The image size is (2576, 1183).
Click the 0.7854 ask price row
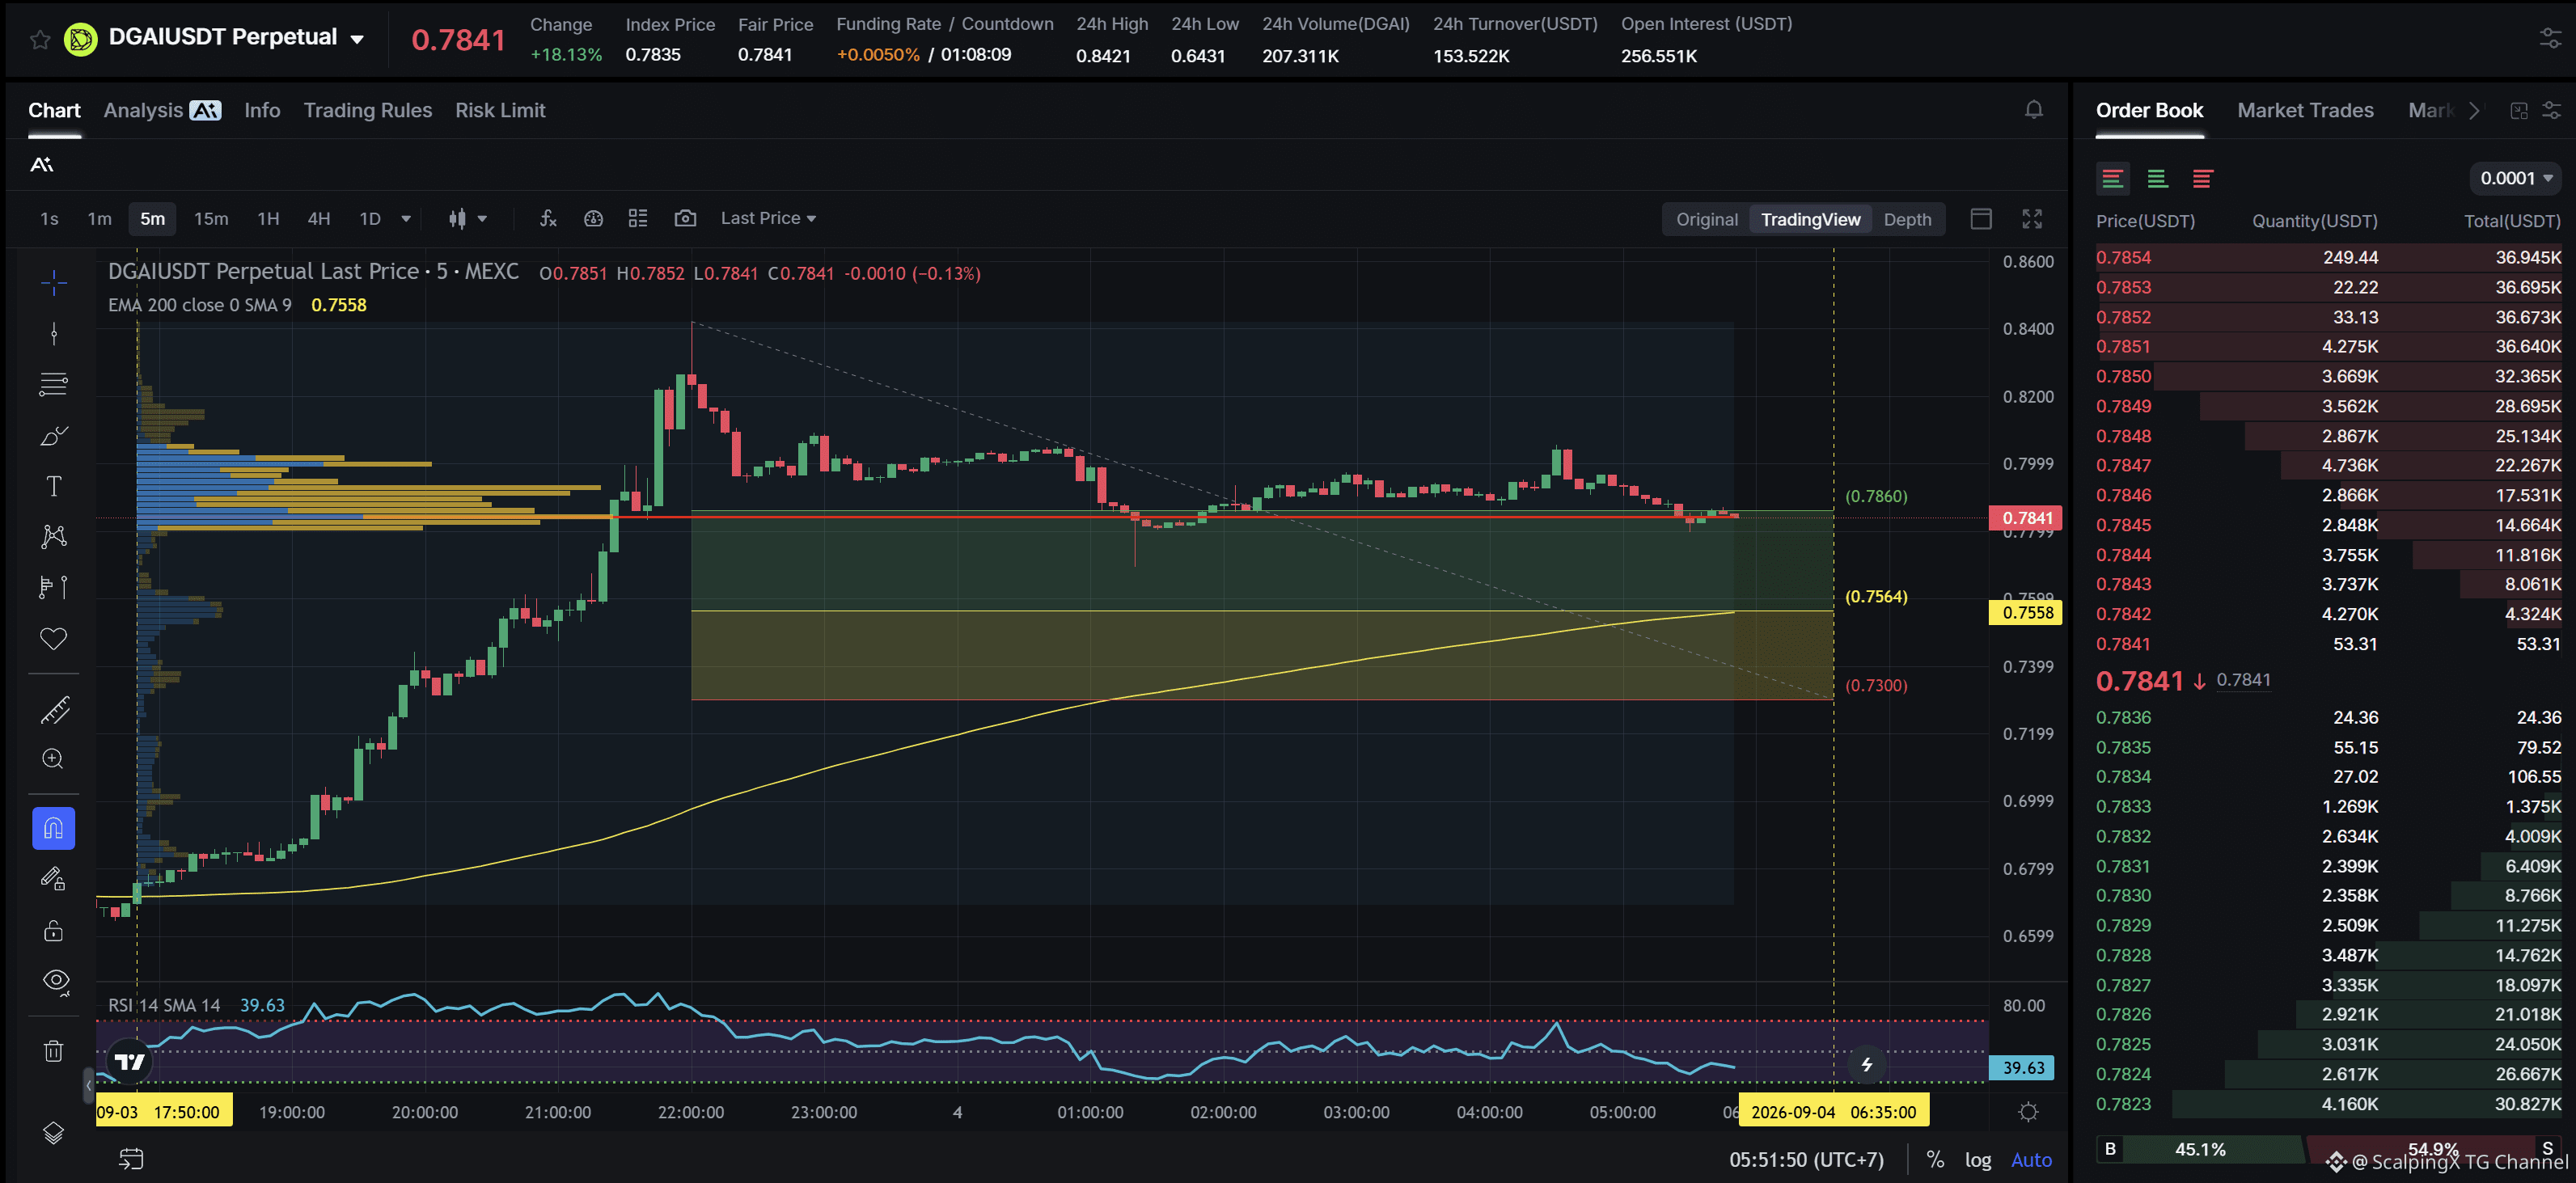coord(2328,257)
